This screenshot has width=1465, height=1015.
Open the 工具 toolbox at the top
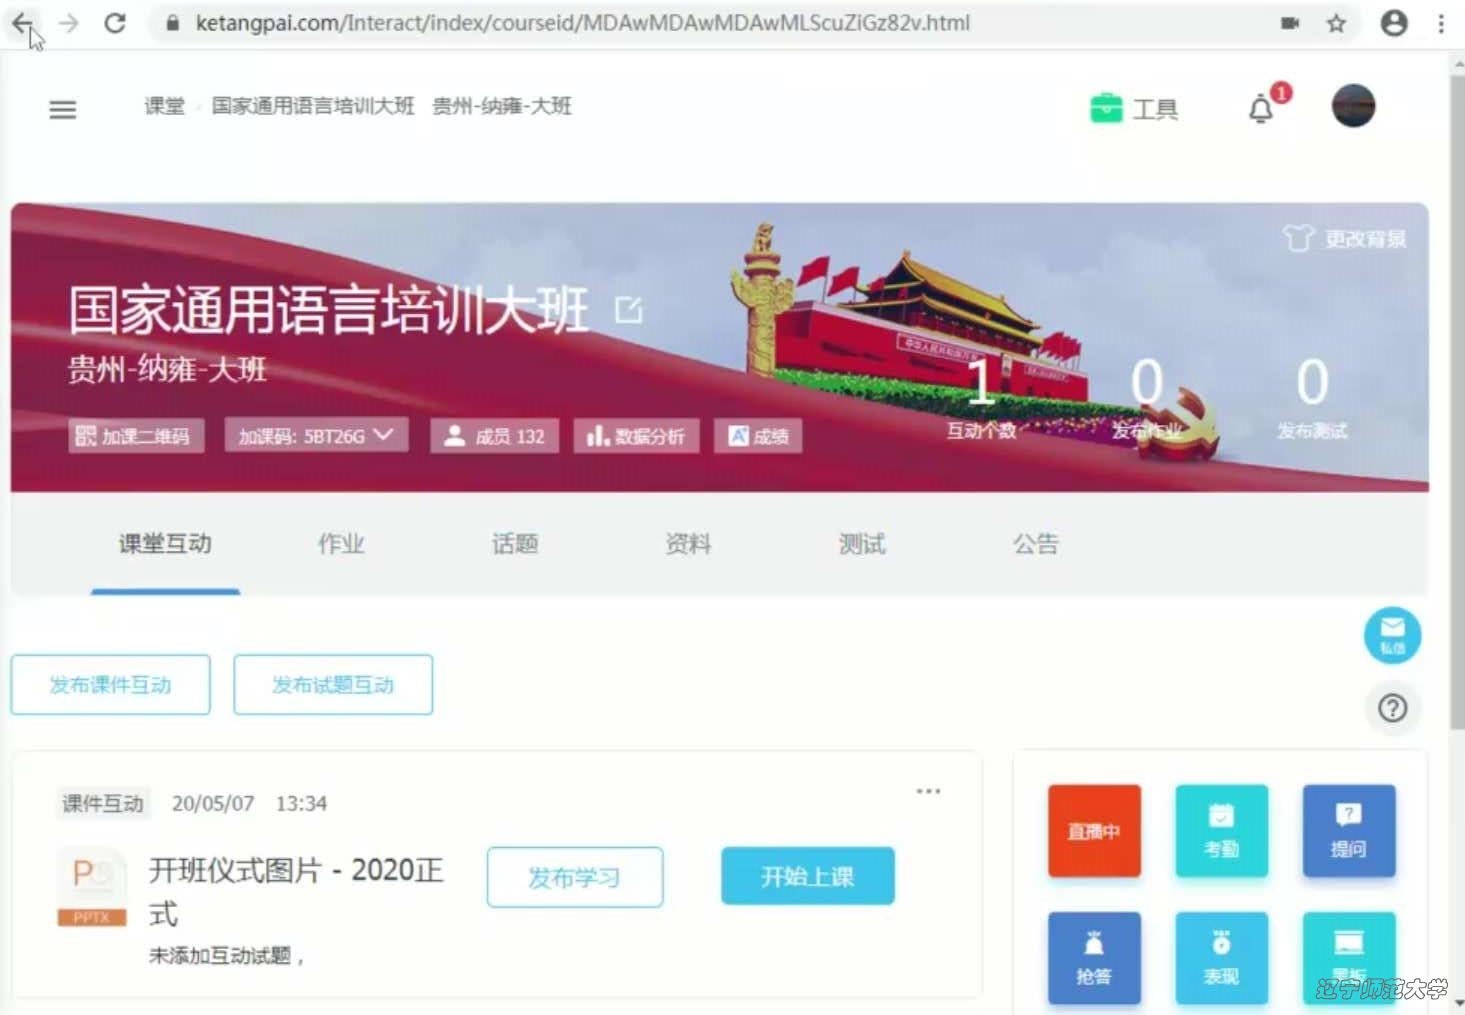tap(1135, 108)
